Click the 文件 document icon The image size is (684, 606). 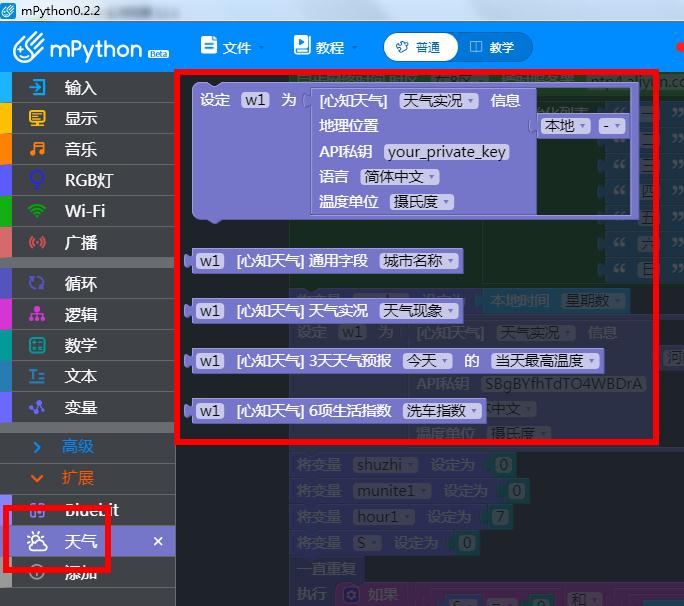click(x=209, y=45)
